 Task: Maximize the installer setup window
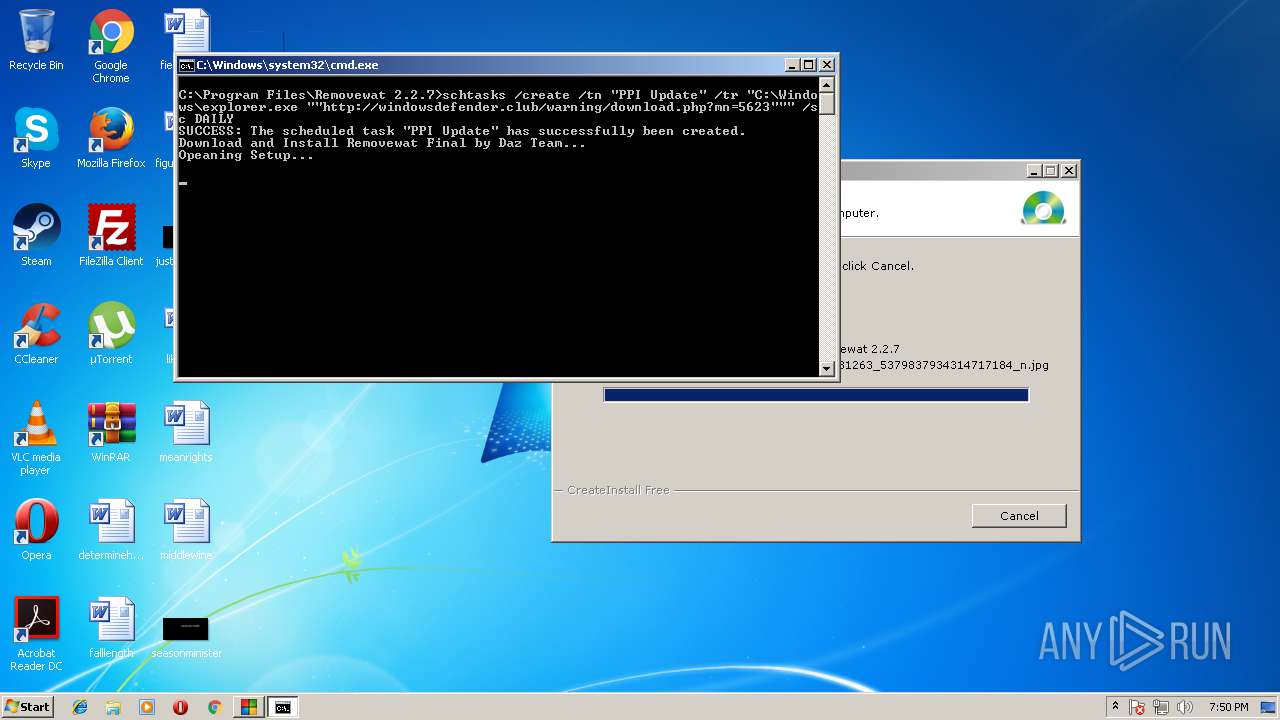[1051, 171]
